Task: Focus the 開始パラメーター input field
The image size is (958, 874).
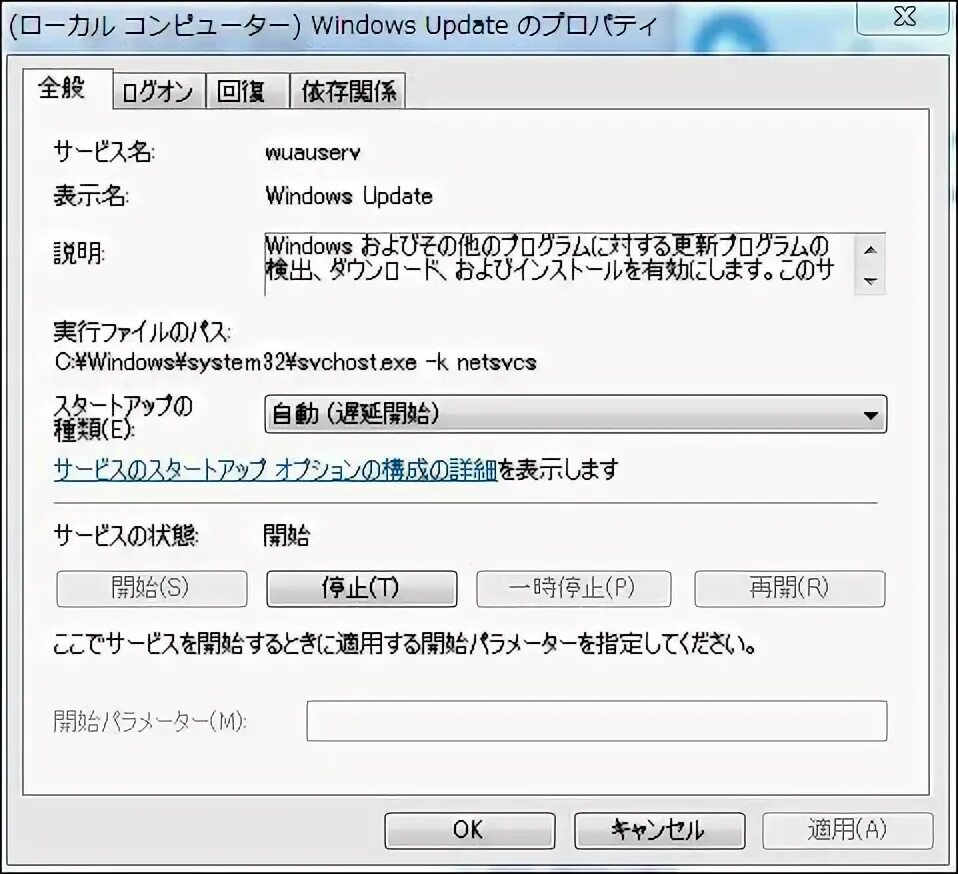Action: tap(596, 721)
